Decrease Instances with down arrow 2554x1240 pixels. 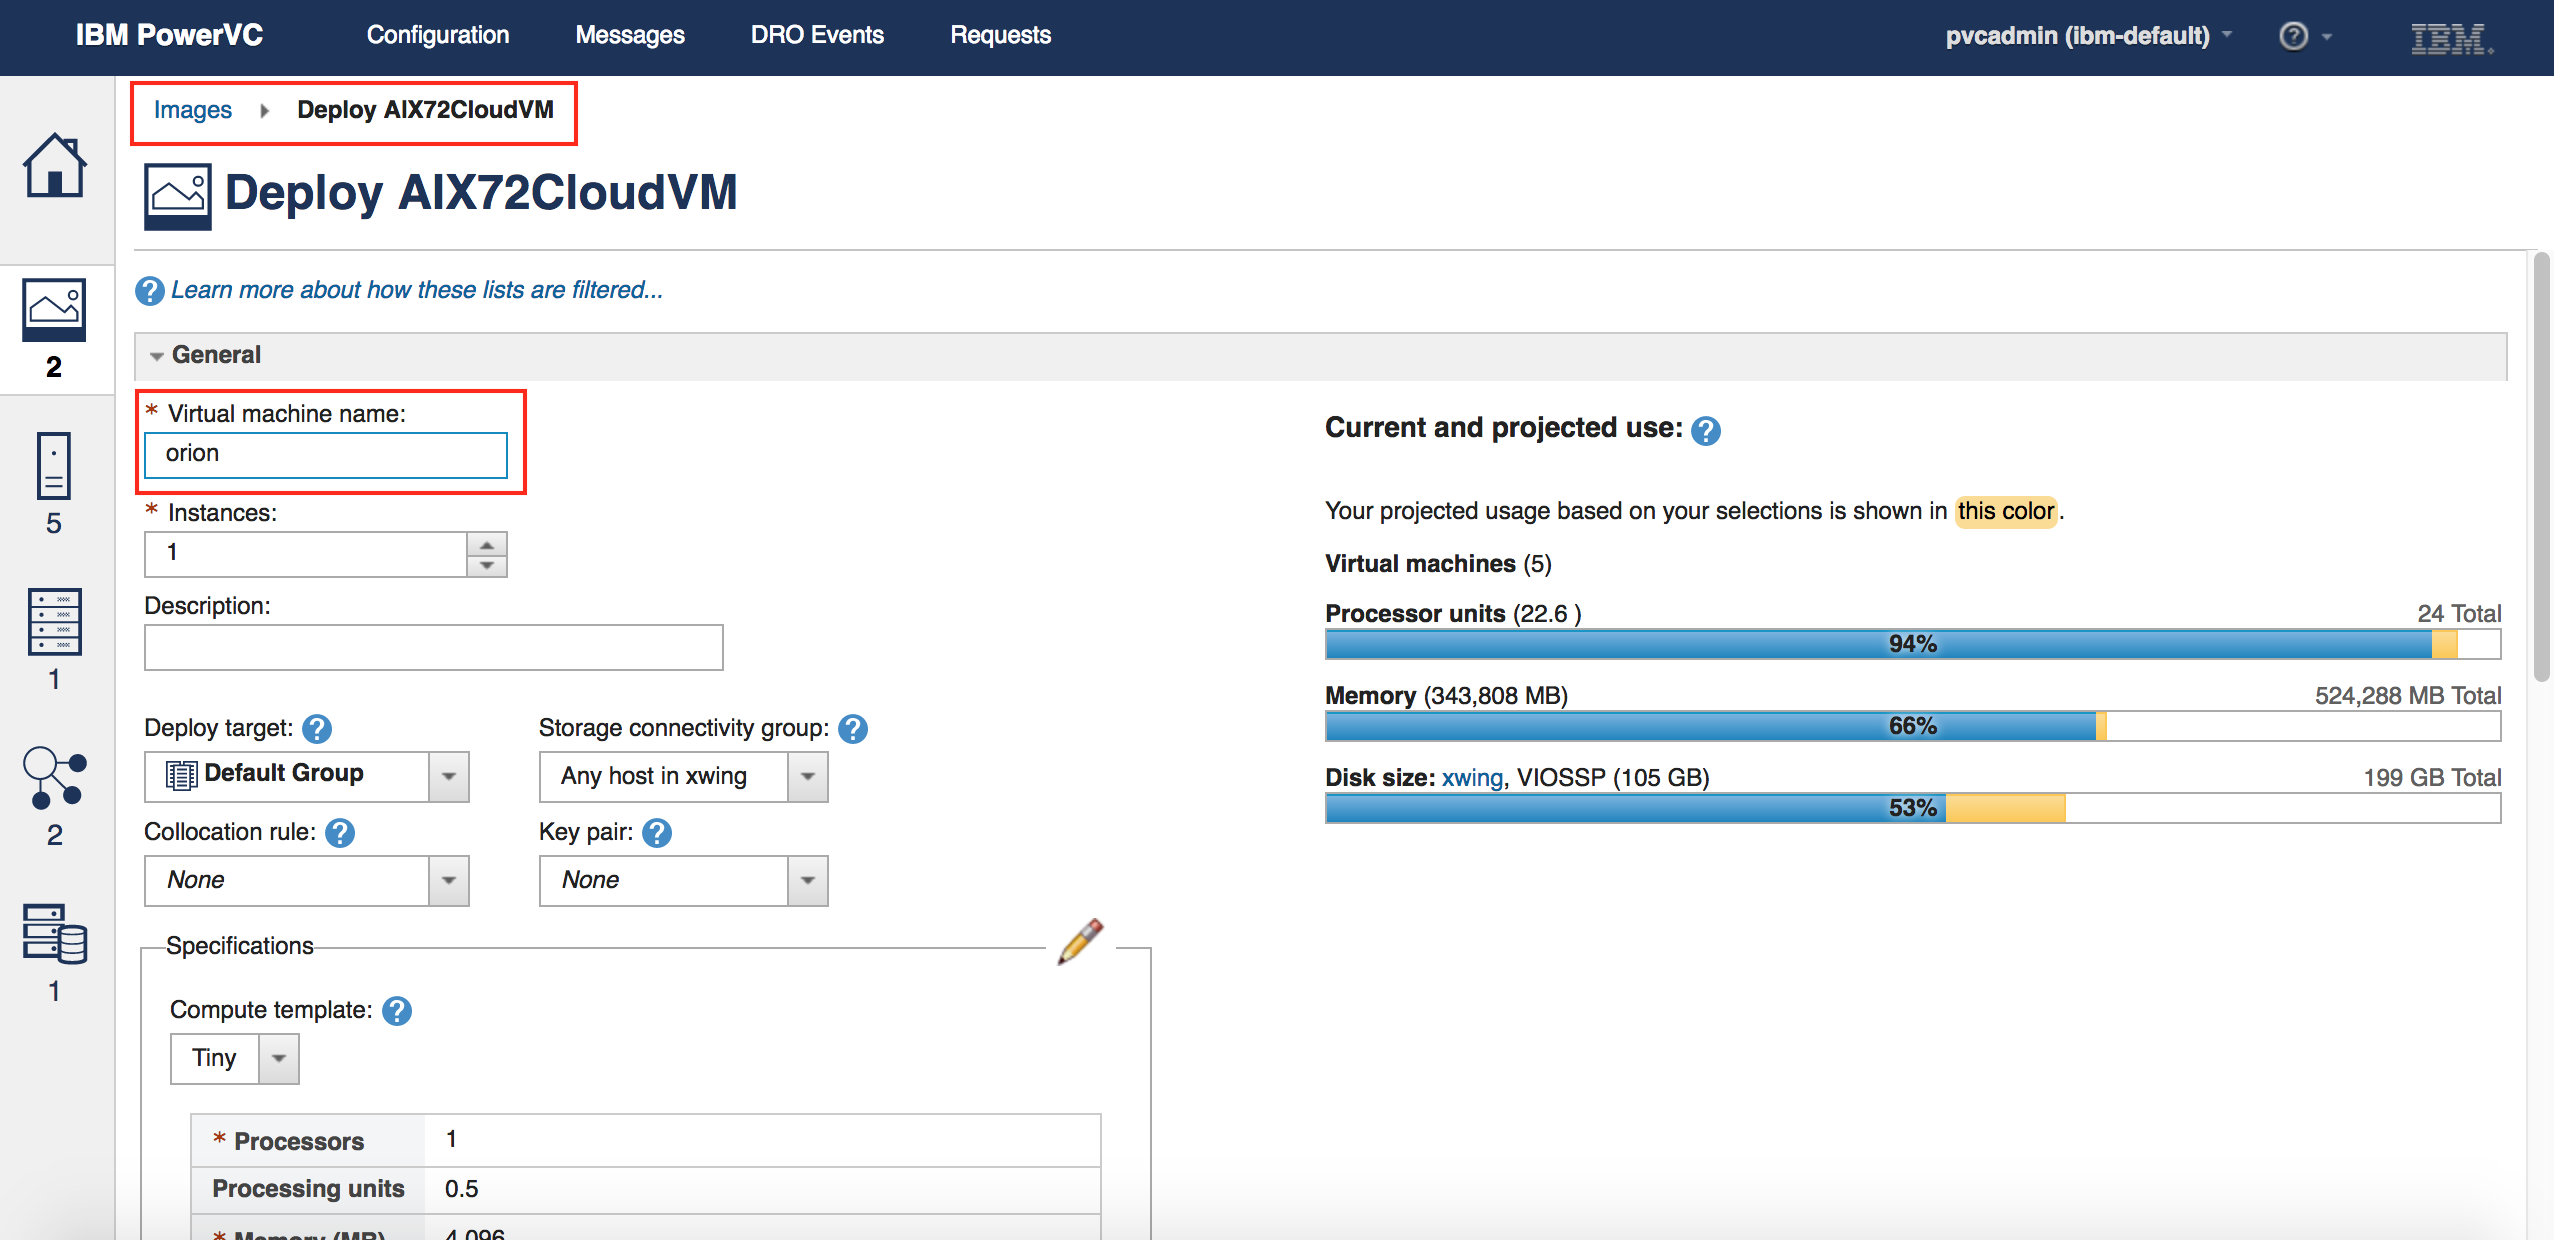[x=487, y=566]
